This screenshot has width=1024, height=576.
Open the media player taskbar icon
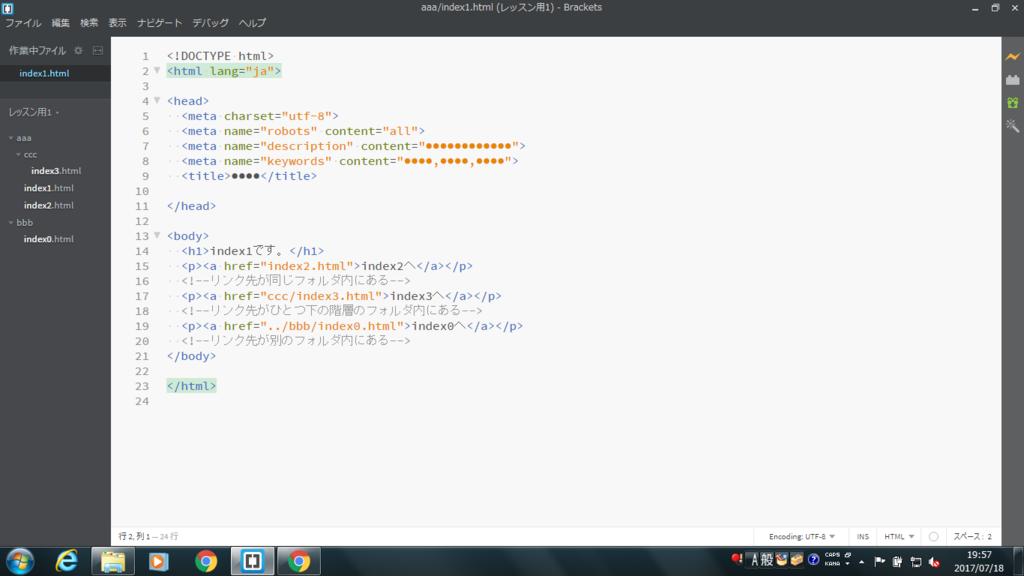159,561
